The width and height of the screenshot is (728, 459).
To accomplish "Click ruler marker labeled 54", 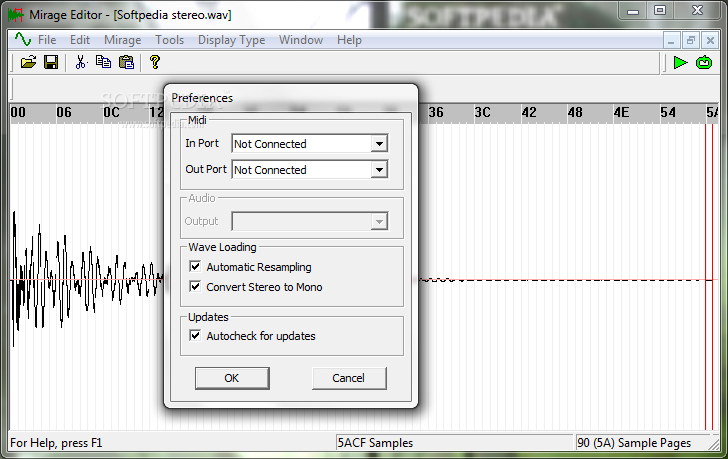I will click(668, 112).
